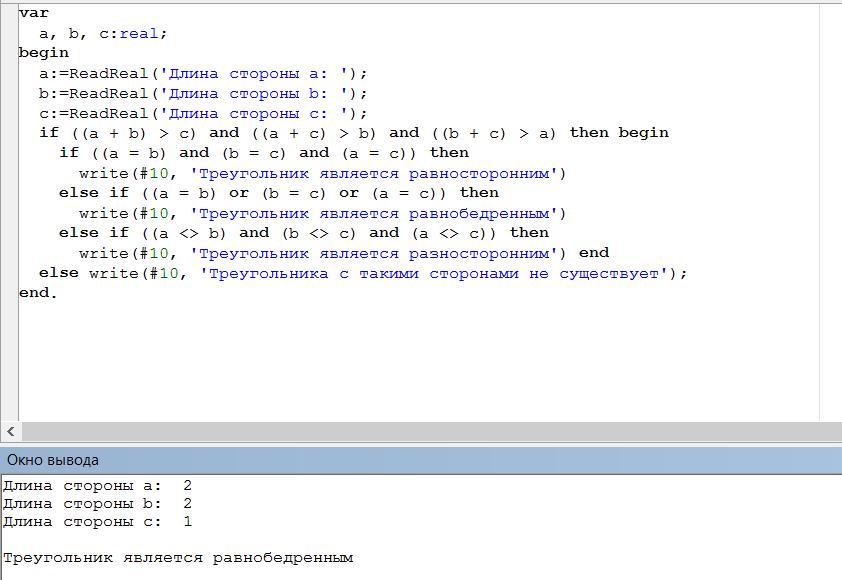Click the 'else if ((a <> b) and' line
Screen dimensions: 842x580
click(x=304, y=233)
